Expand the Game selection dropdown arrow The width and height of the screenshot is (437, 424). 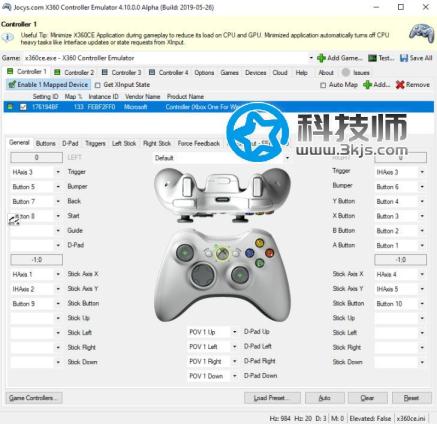[311, 58]
